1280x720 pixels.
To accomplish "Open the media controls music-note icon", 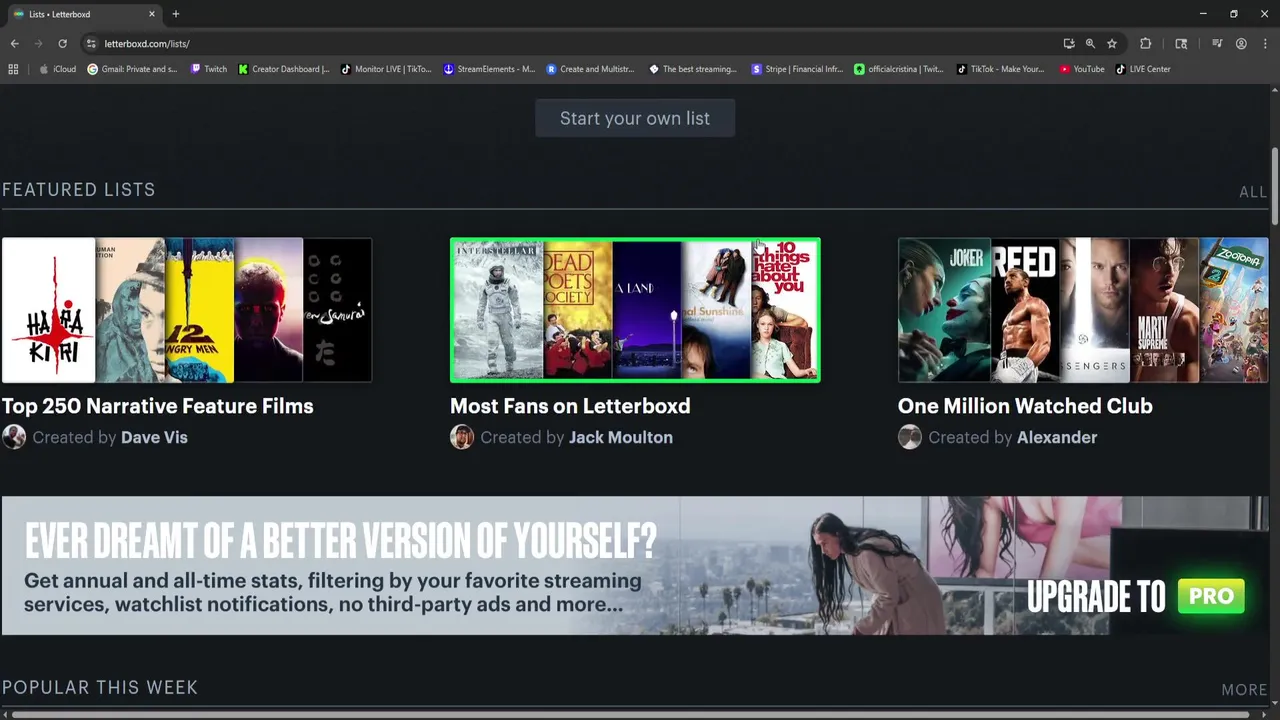I will pyautogui.click(x=1217, y=44).
